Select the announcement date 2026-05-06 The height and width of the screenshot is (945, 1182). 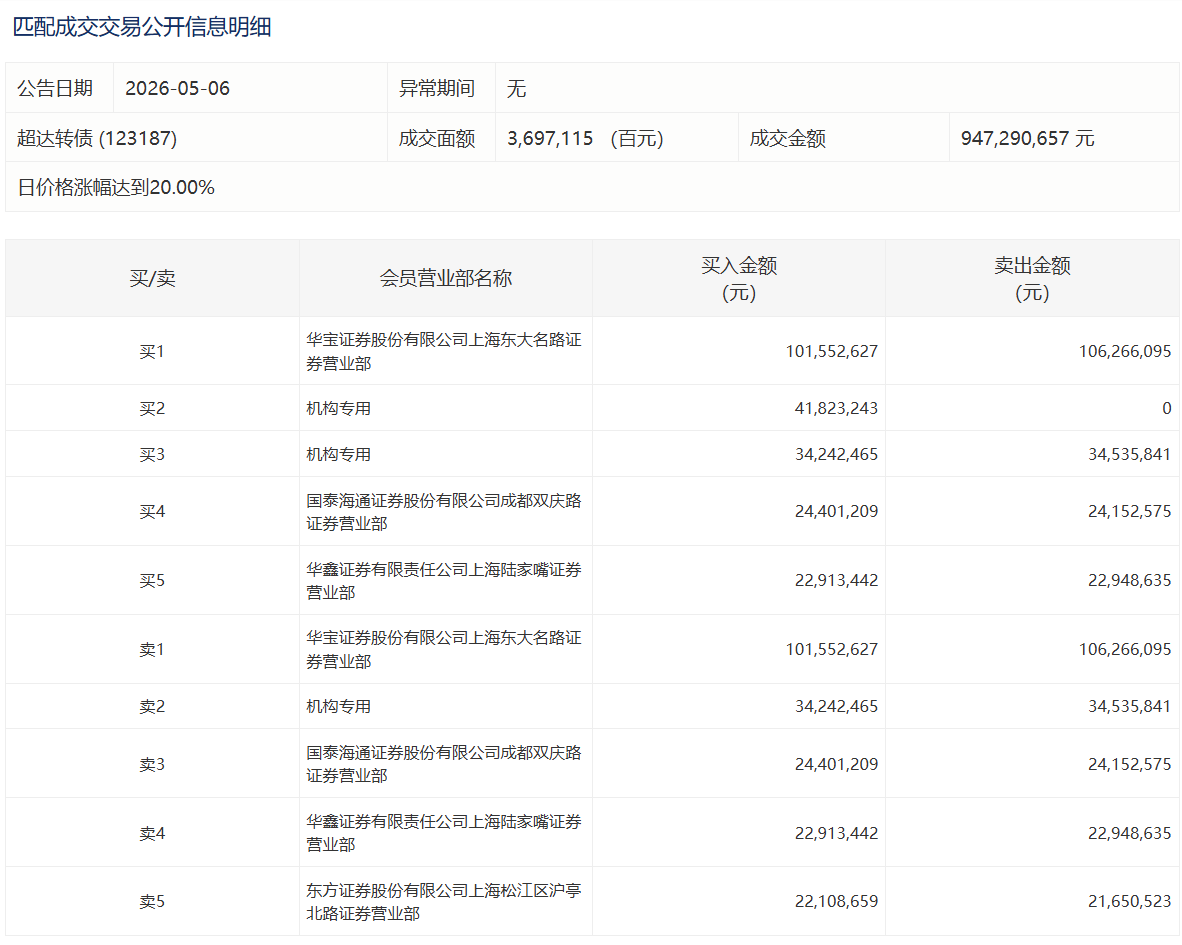pyautogui.click(x=177, y=88)
